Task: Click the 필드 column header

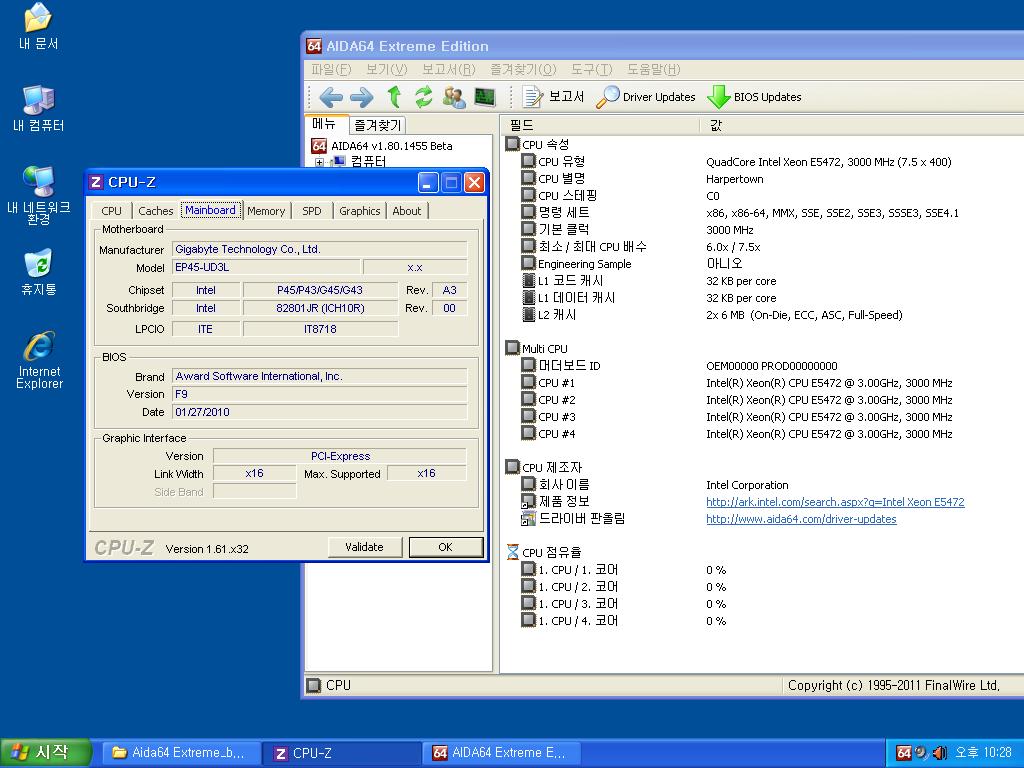Action: (x=600, y=125)
